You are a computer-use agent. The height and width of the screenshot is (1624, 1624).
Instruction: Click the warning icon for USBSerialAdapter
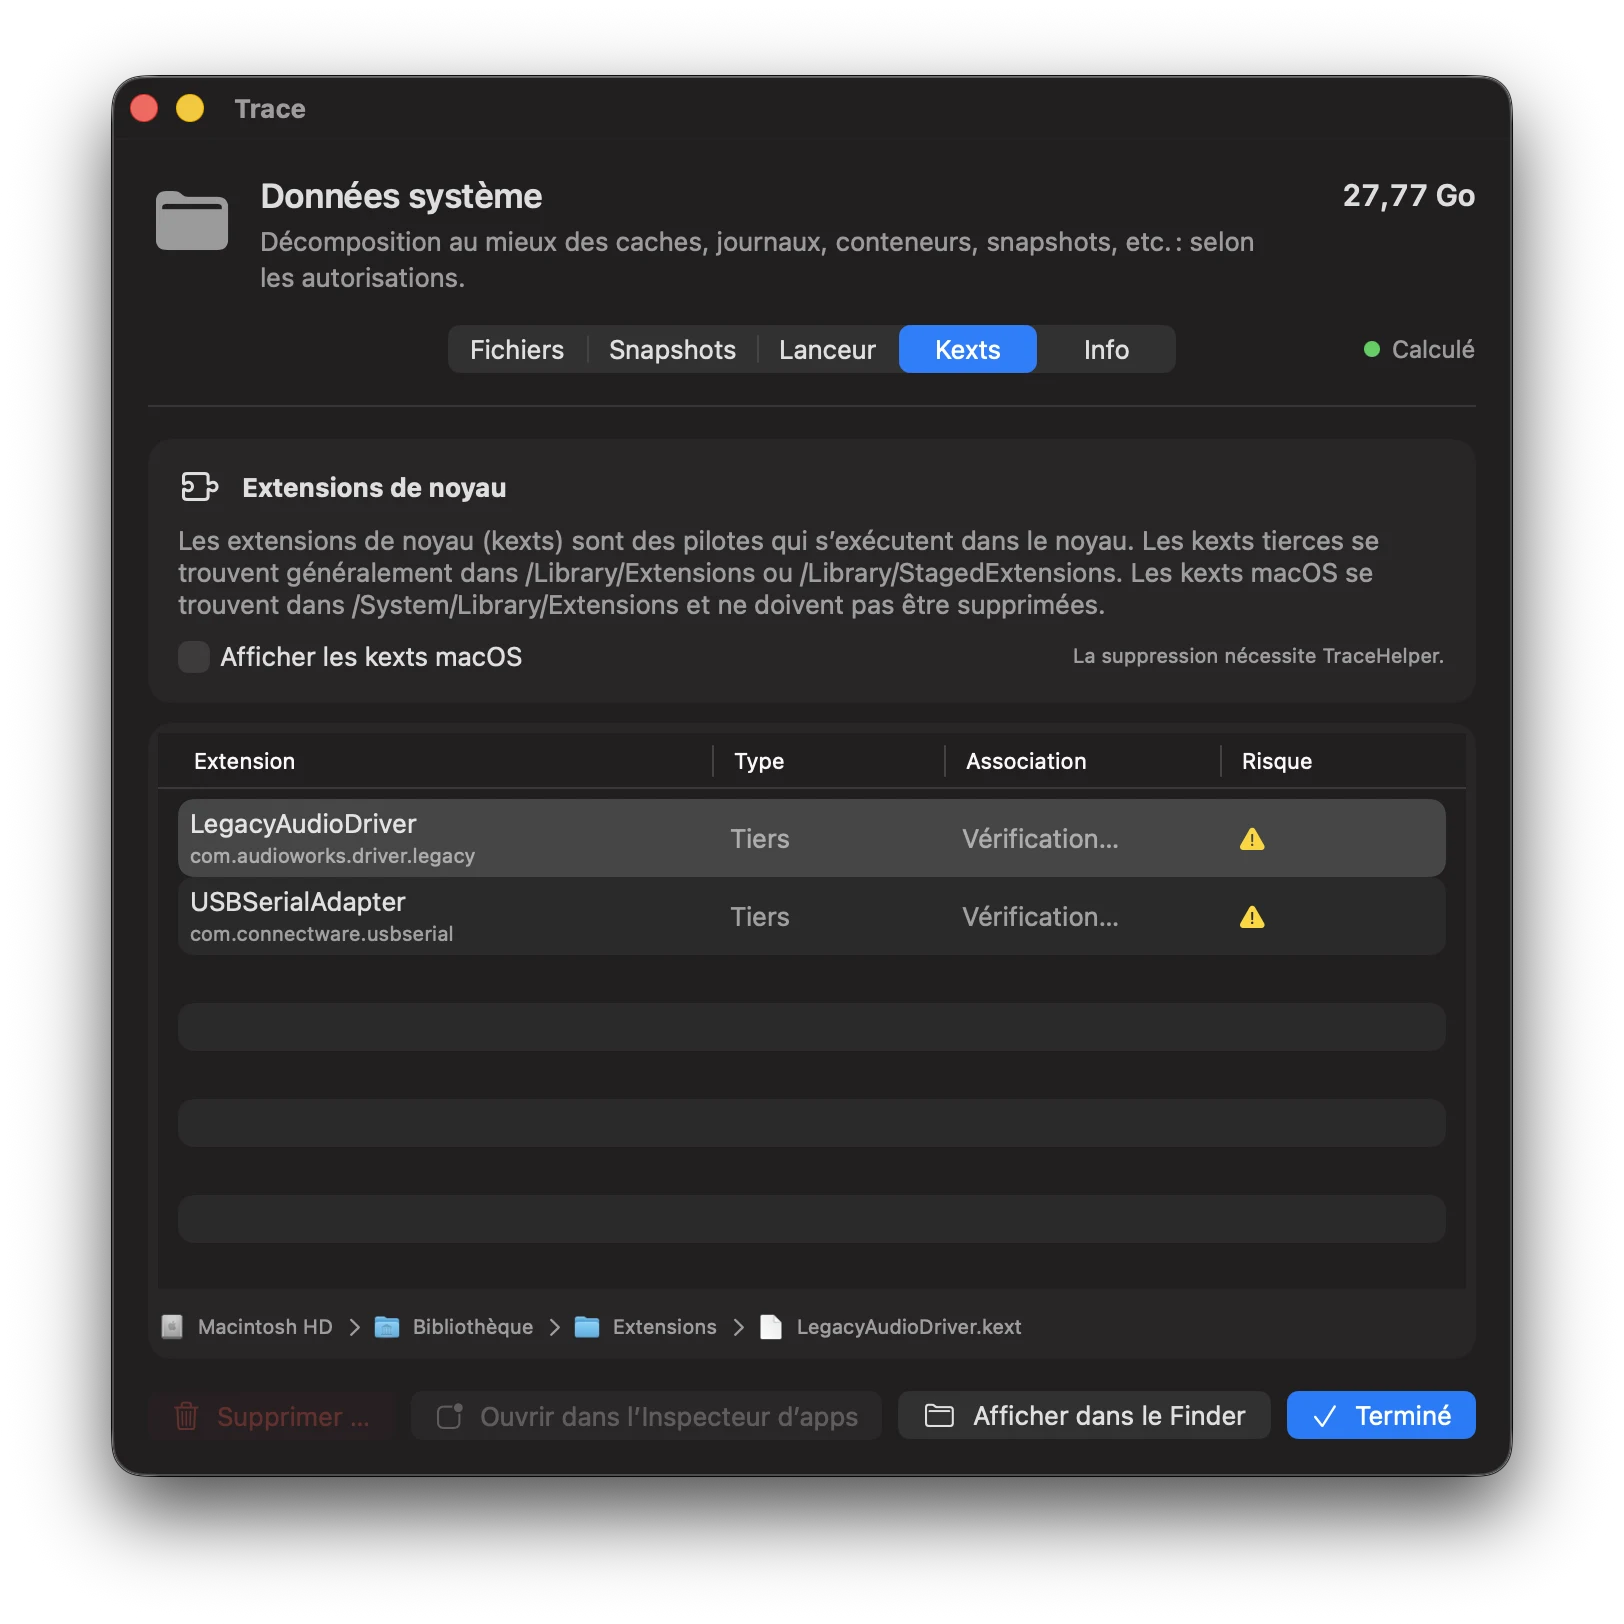[1252, 917]
